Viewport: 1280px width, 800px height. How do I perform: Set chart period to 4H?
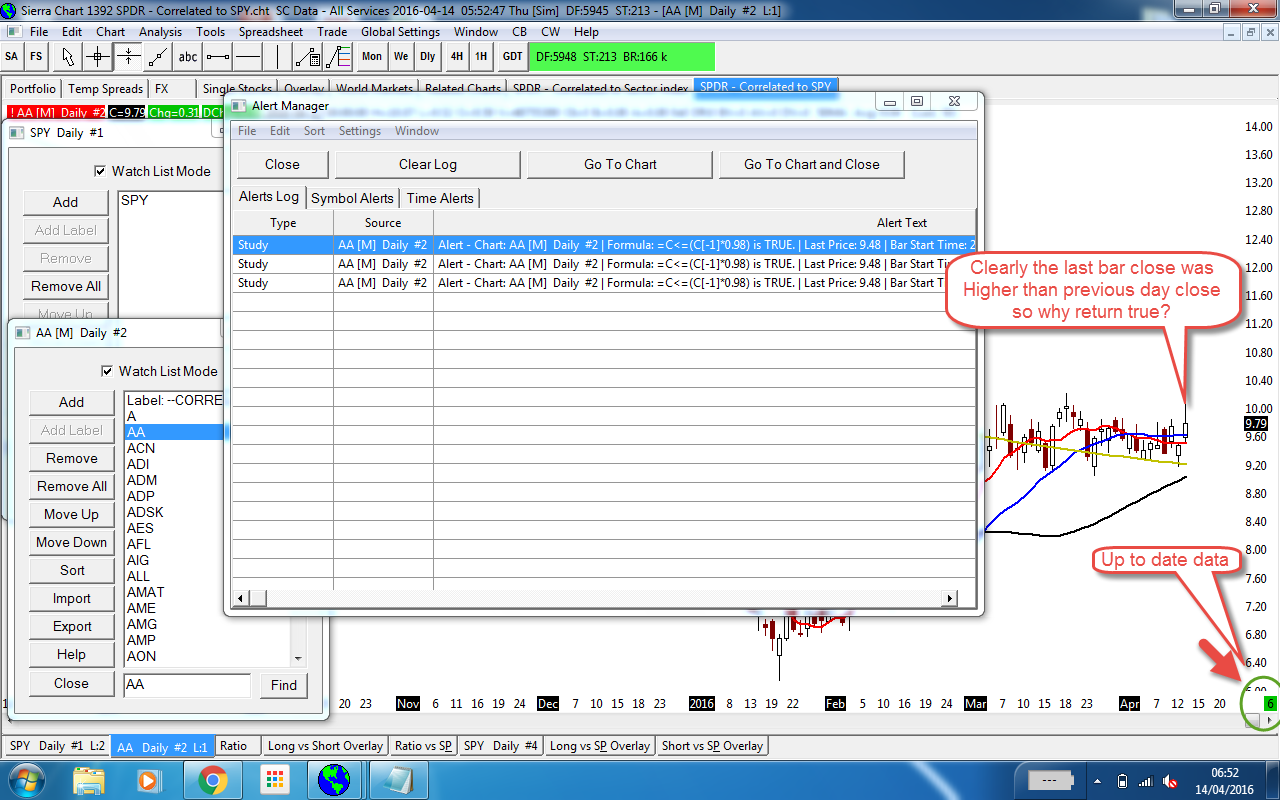[457, 56]
